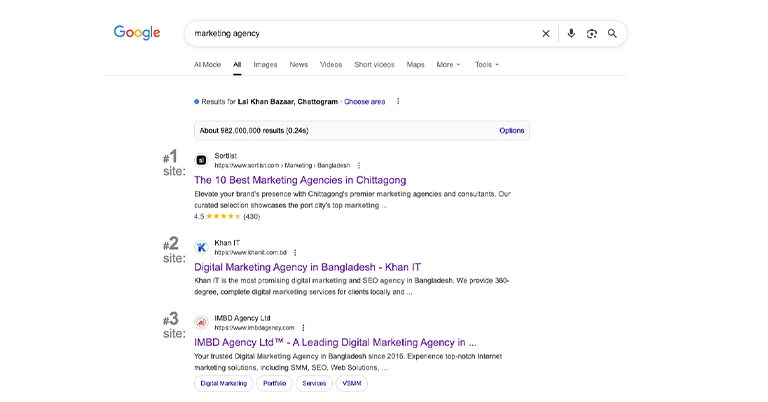This screenshot has width=768, height=402.
Task: Click the Google logo
Action: click(x=137, y=33)
